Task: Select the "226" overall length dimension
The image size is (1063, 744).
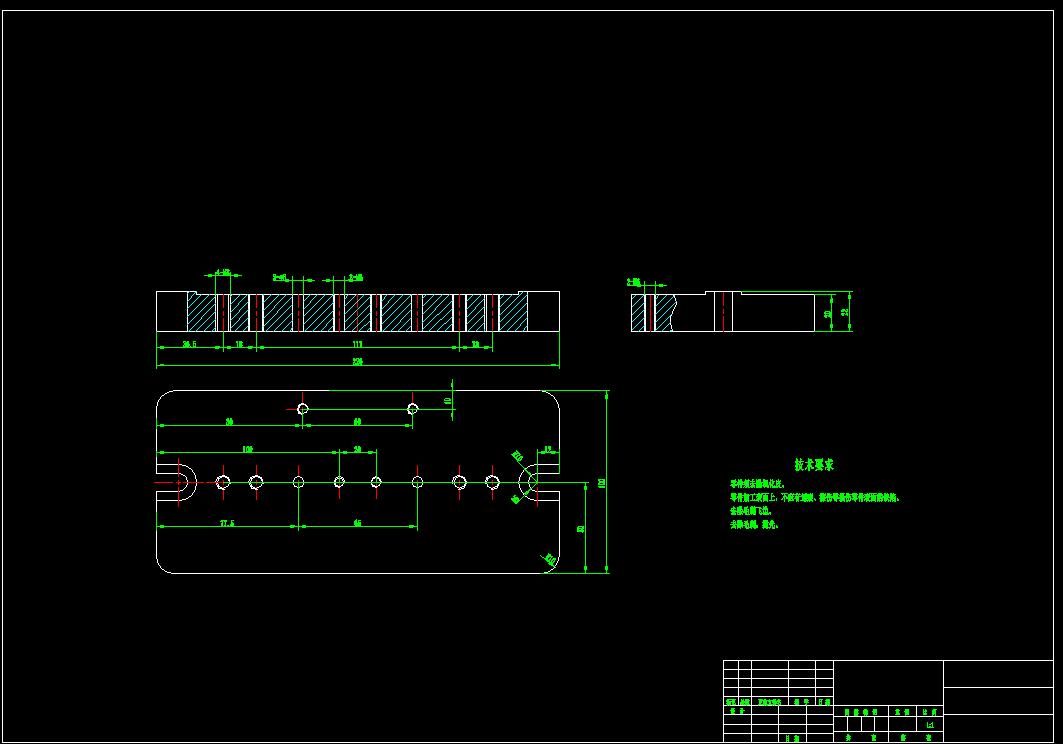Action: click(357, 361)
